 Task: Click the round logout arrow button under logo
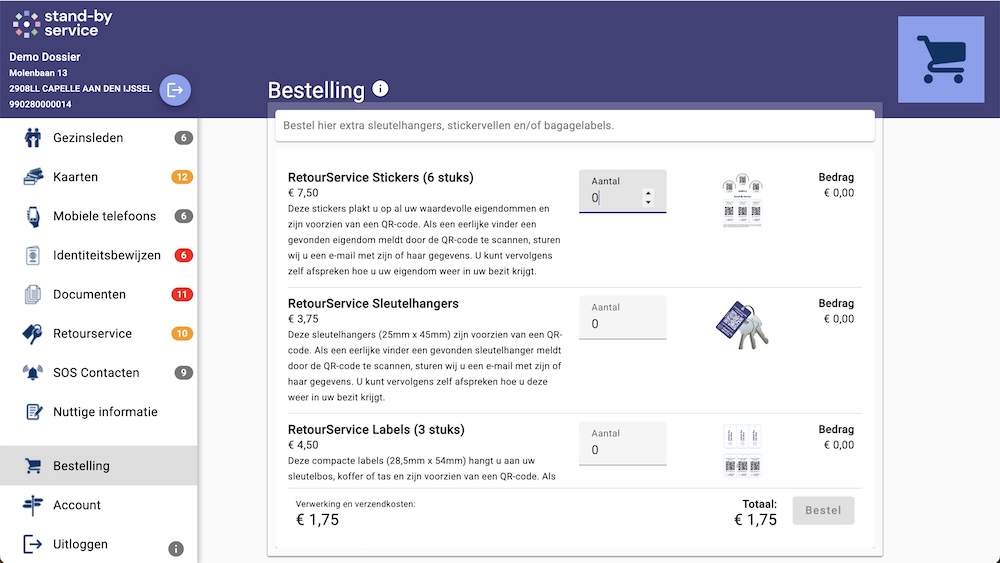[x=175, y=90]
